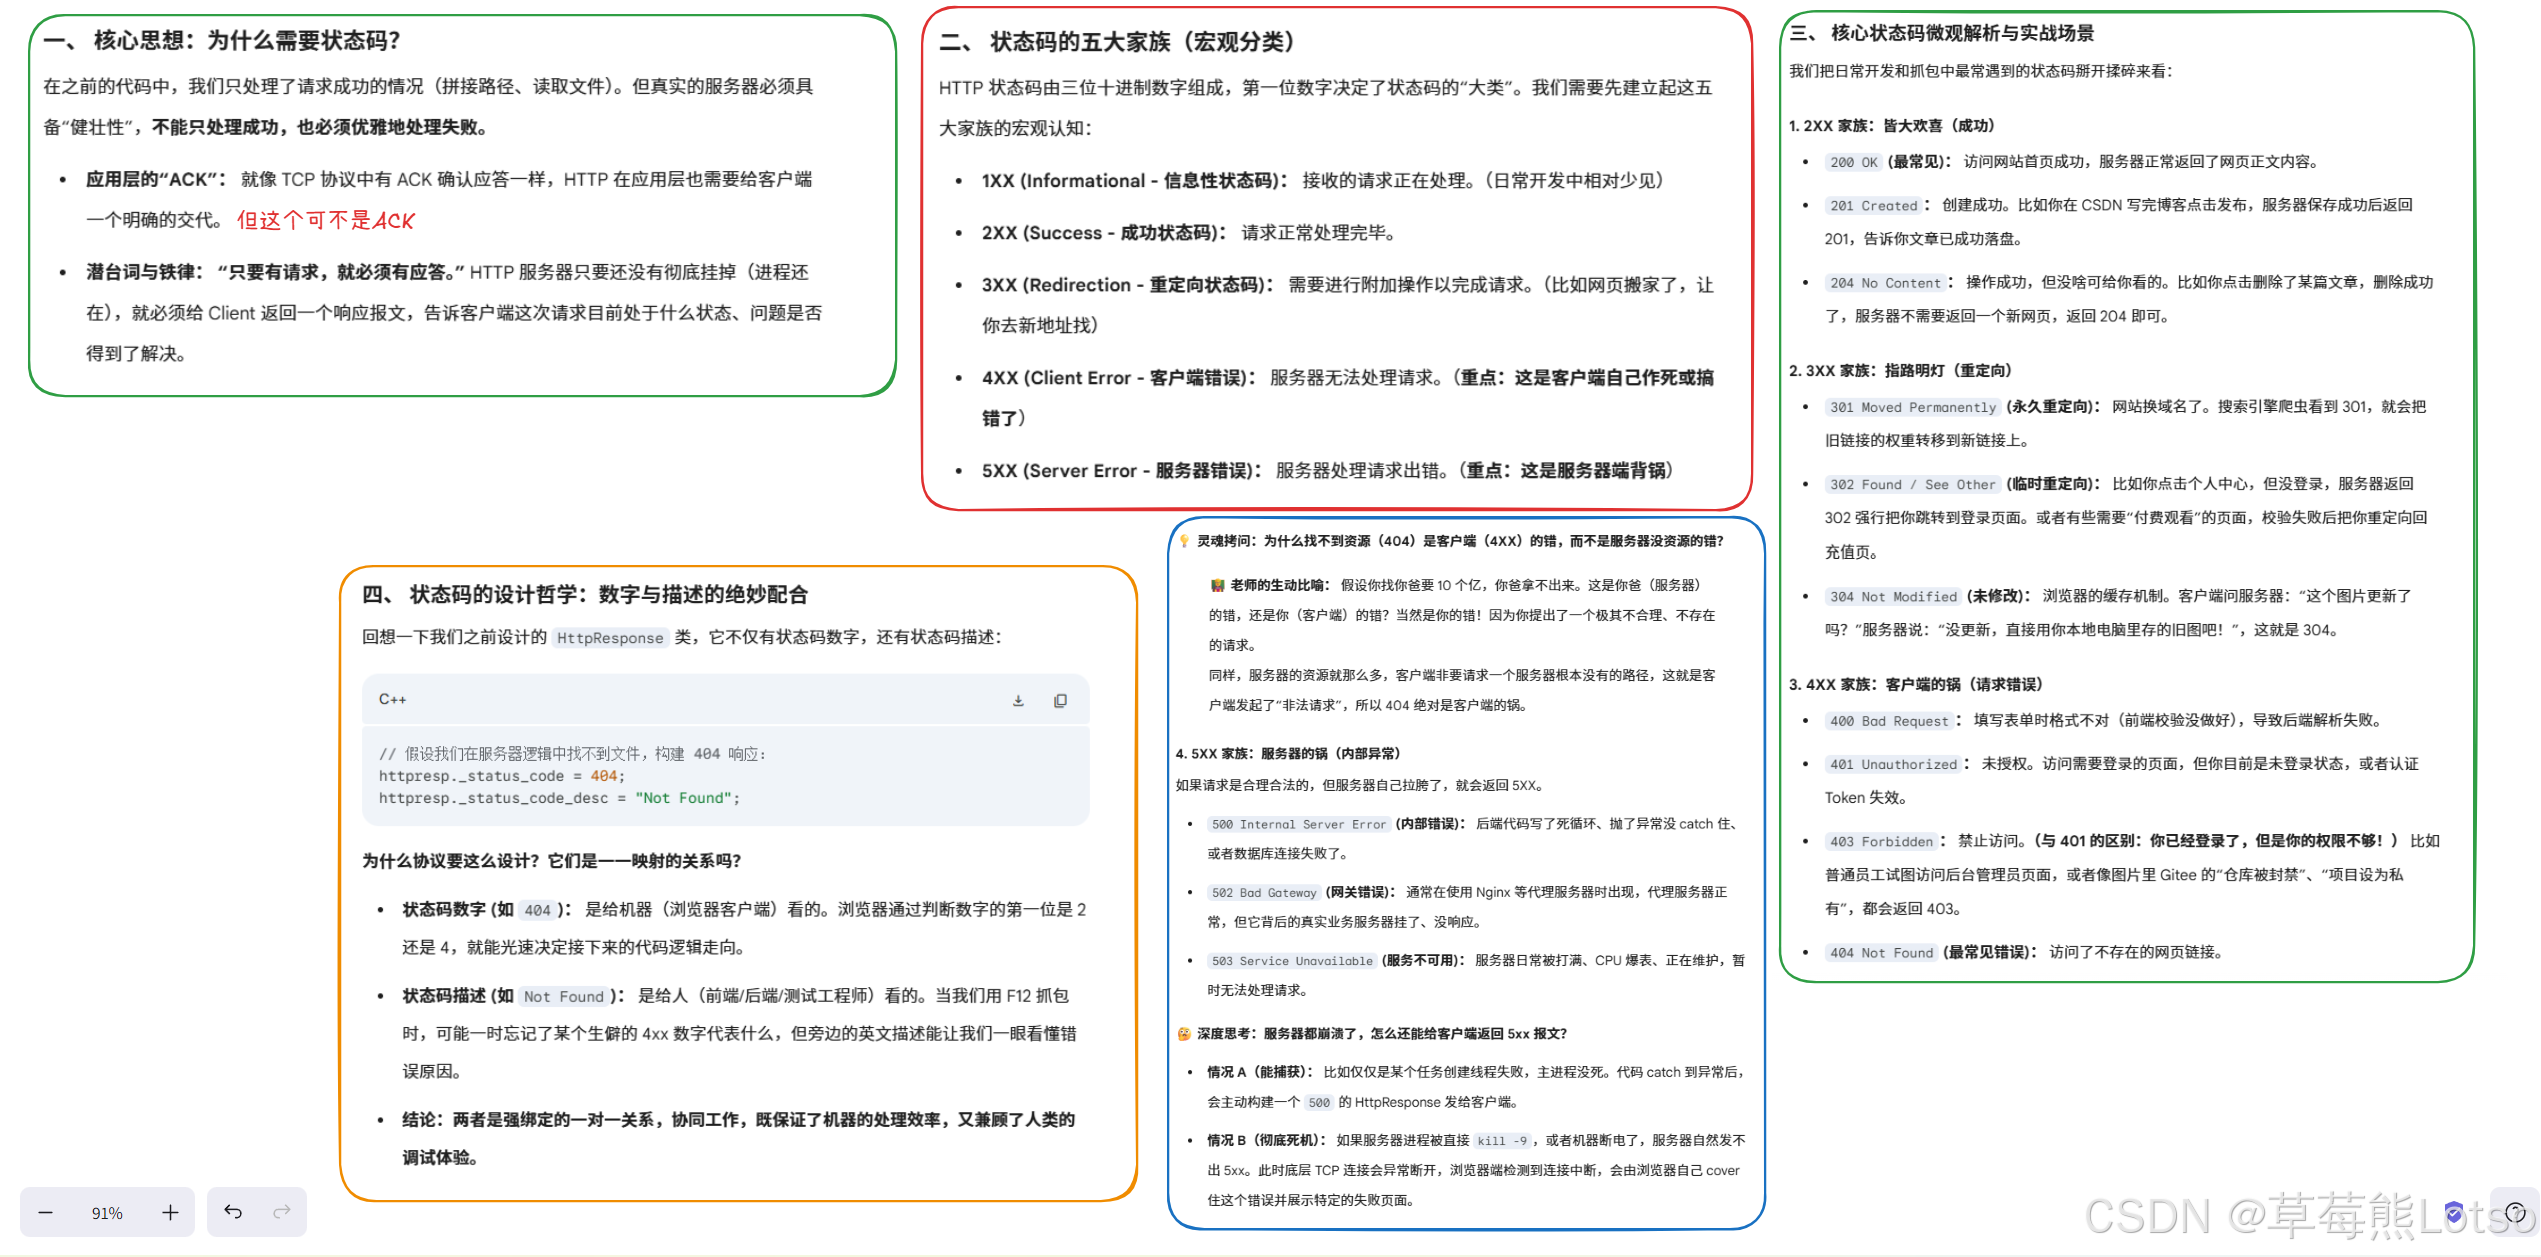The width and height of the screenshot is (2541, 1257).
Task: Click the 91% zoom level readout
Action: (107, 1213)
